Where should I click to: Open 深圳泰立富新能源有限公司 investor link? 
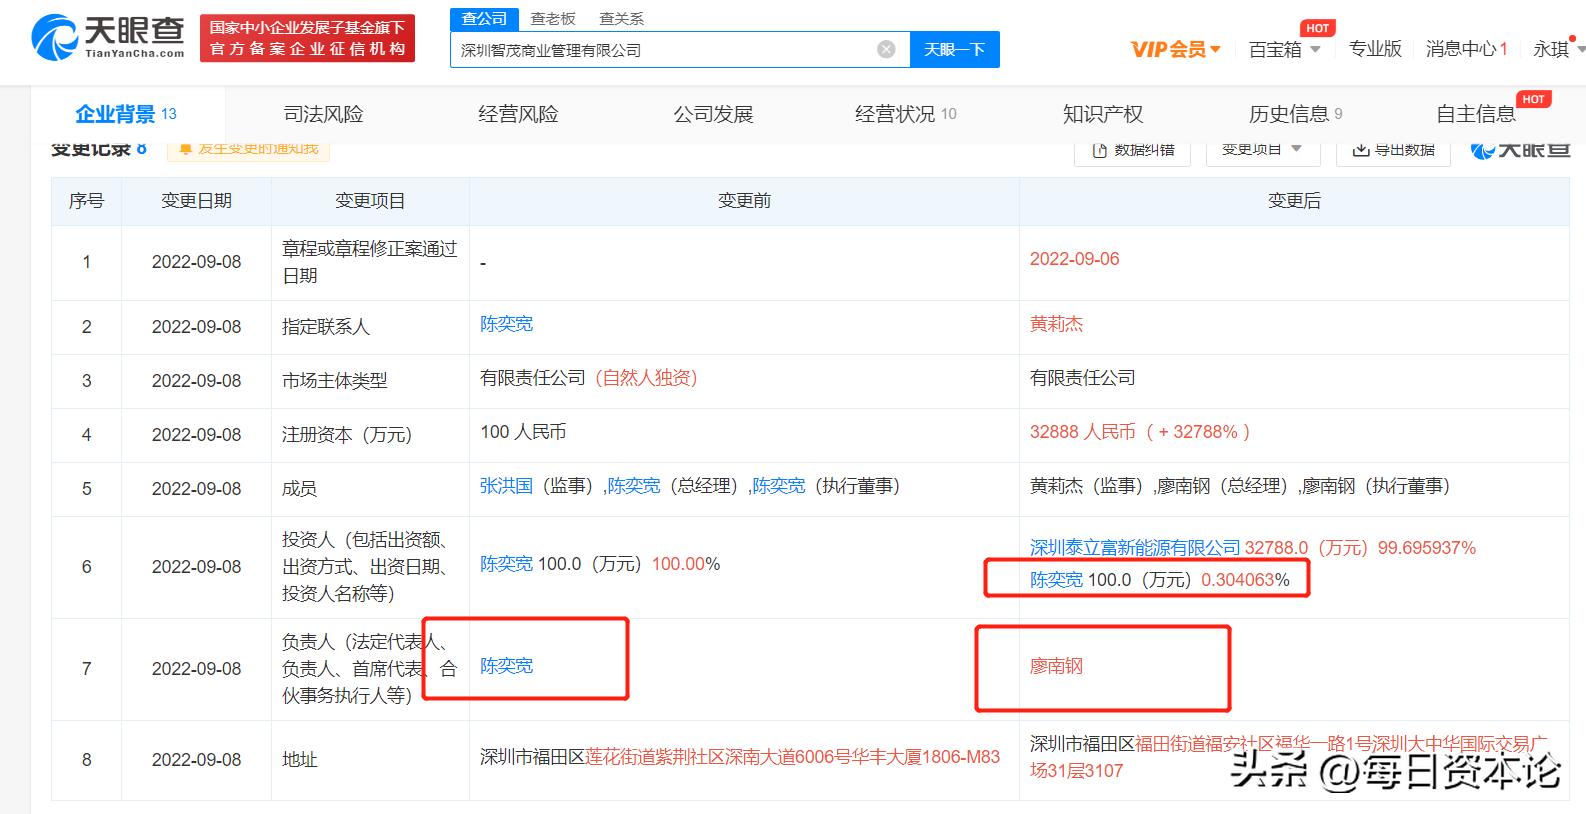pos(1135,548)
